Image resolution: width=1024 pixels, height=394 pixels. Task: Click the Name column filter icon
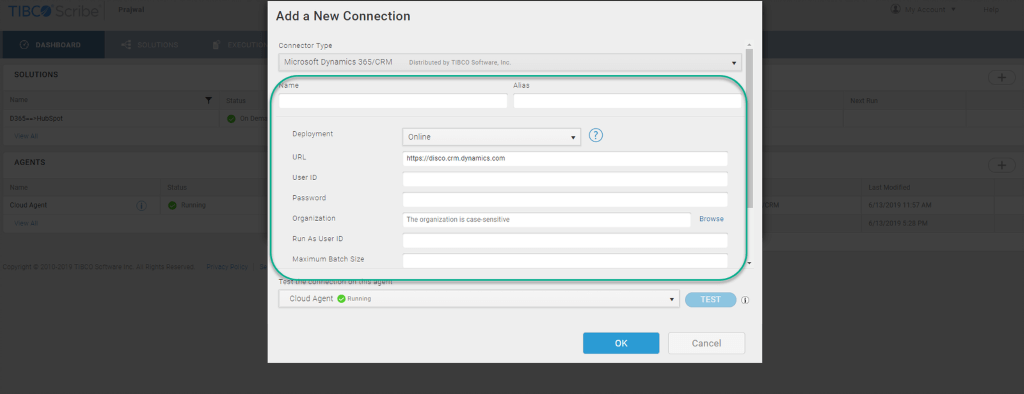(208, 101)
